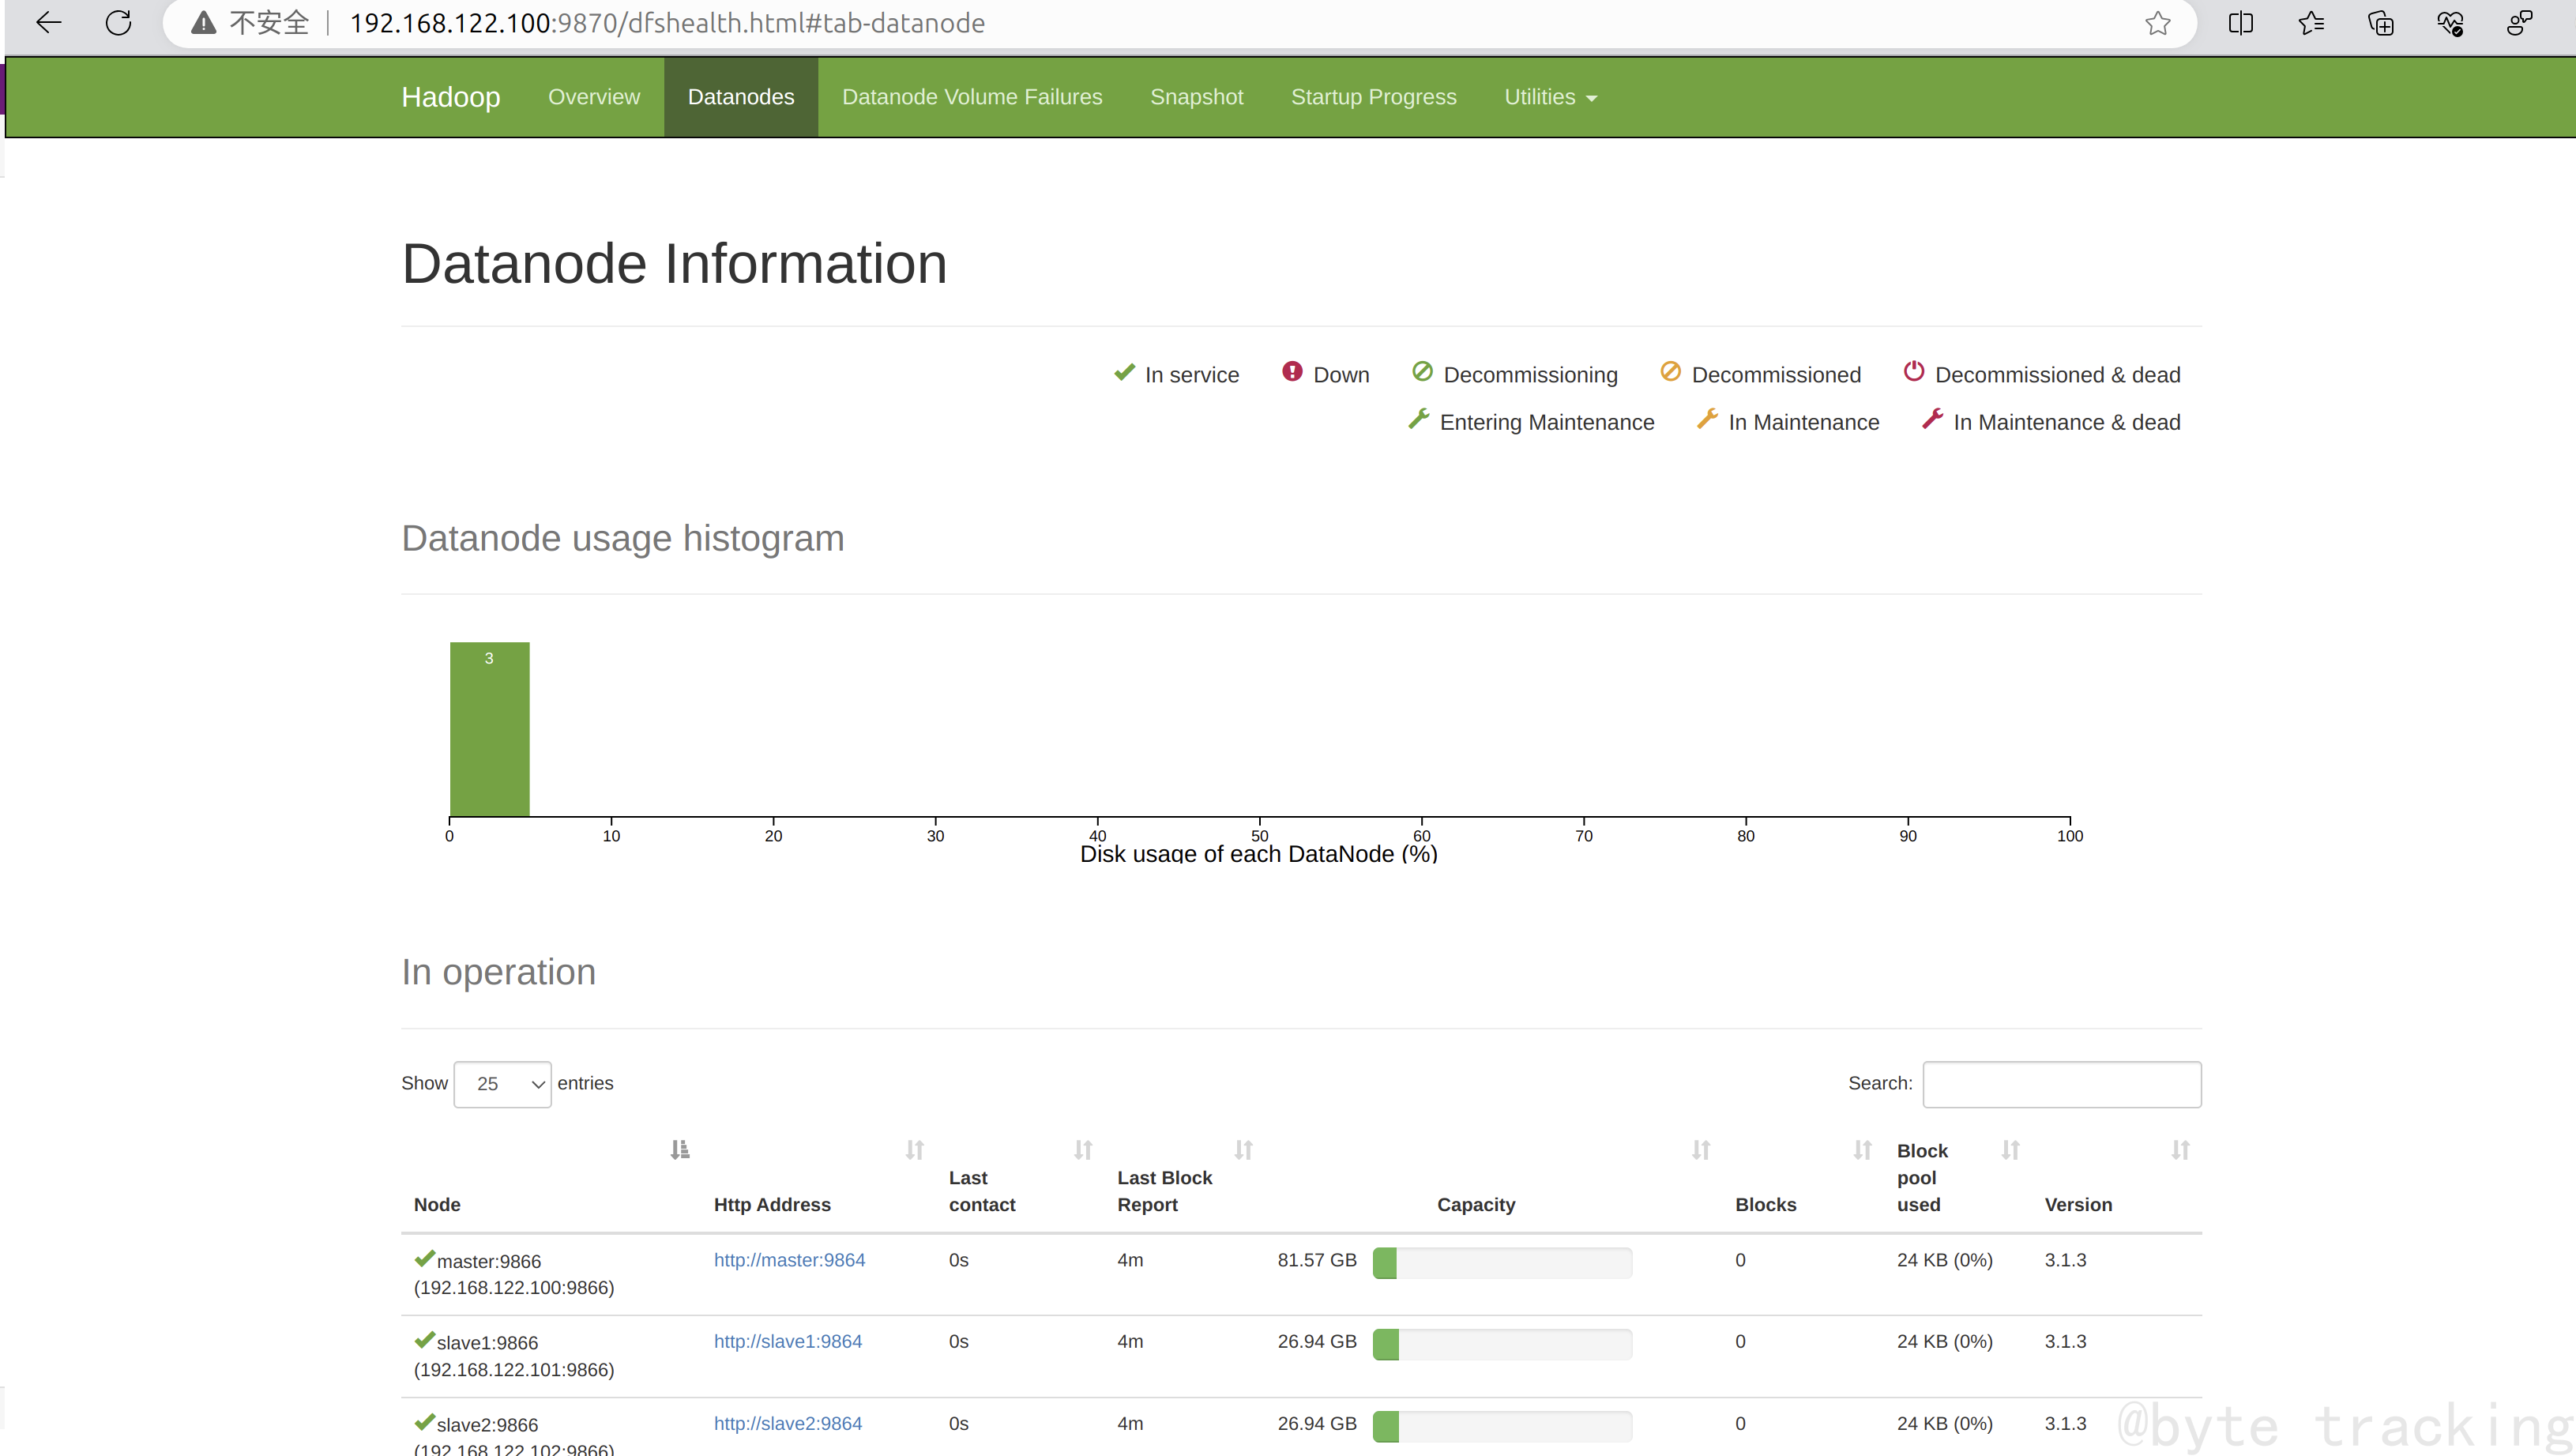The width and height of the screenshot is (2576, 1456).
Task: Open the Show entries count dropdown
Action: point(502,1084)
